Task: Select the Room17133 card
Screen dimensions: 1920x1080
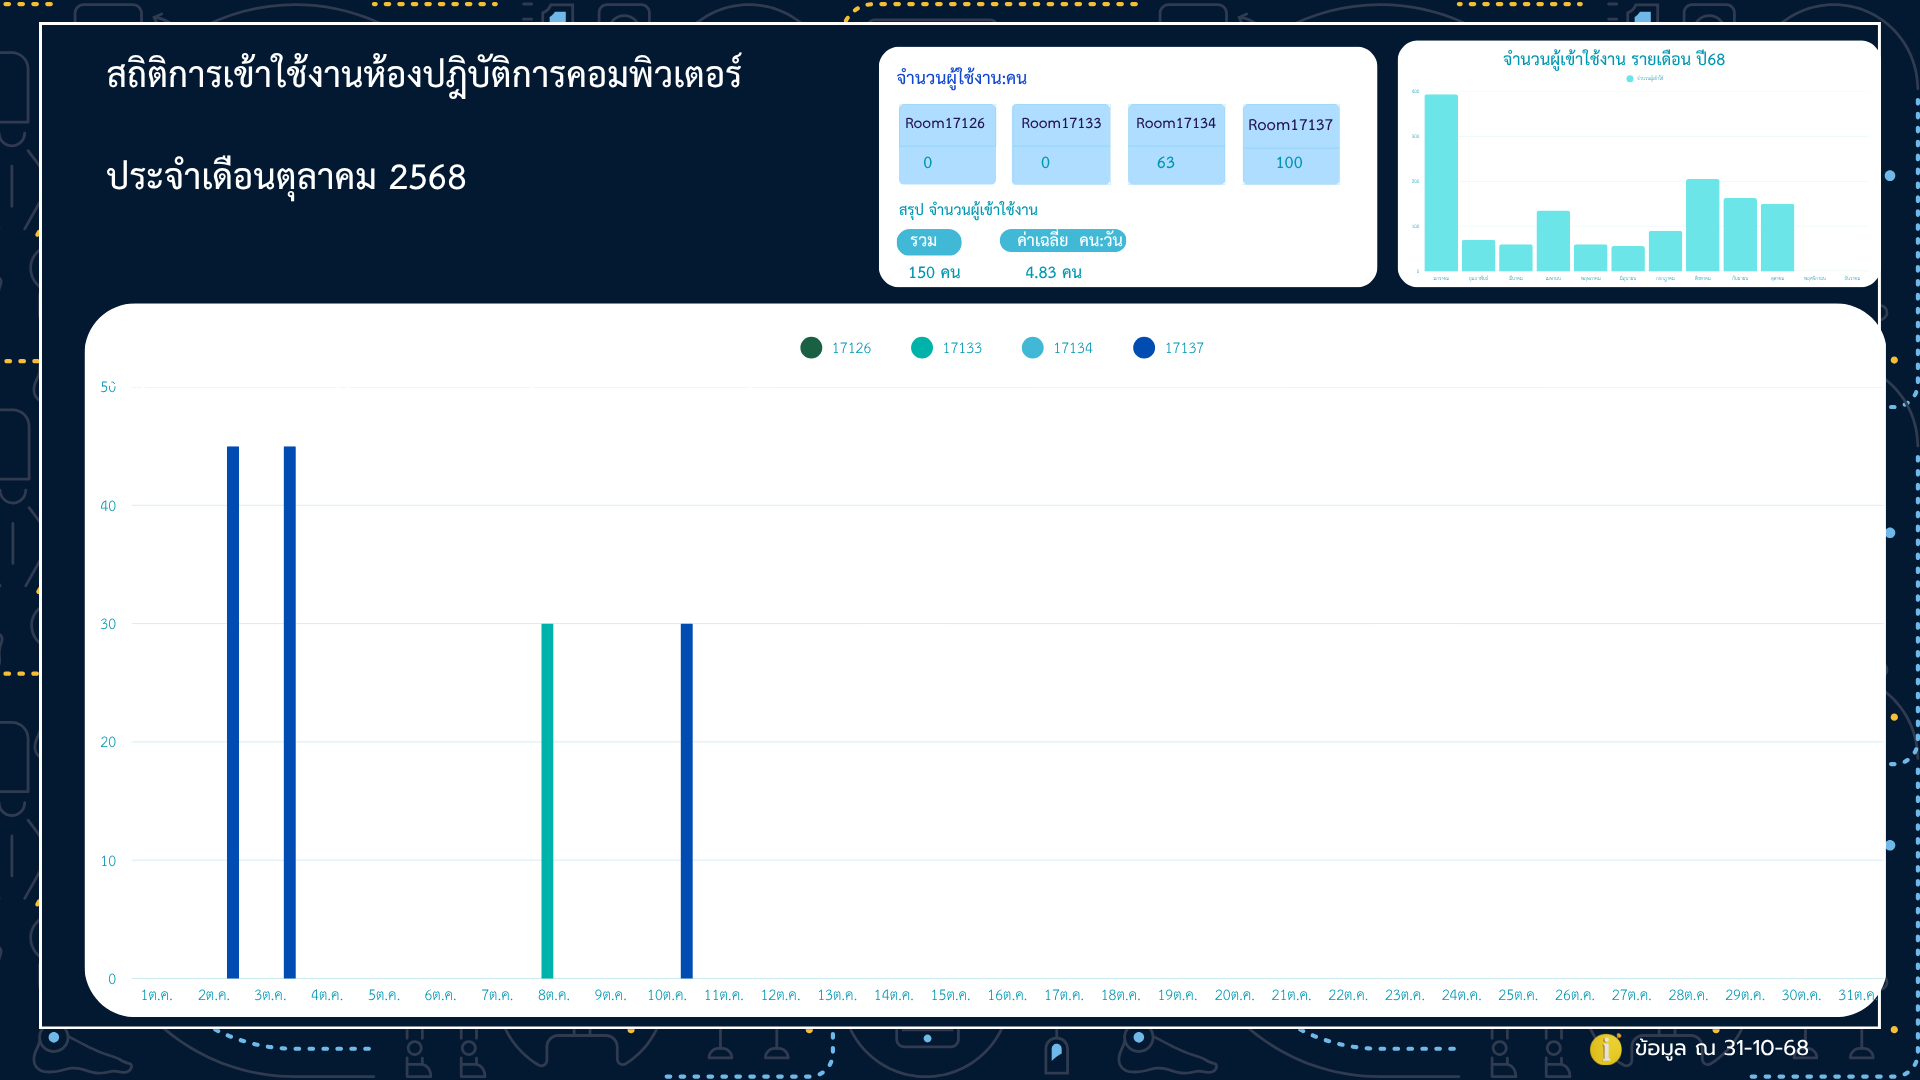Action: click(x=1060, y=144)
